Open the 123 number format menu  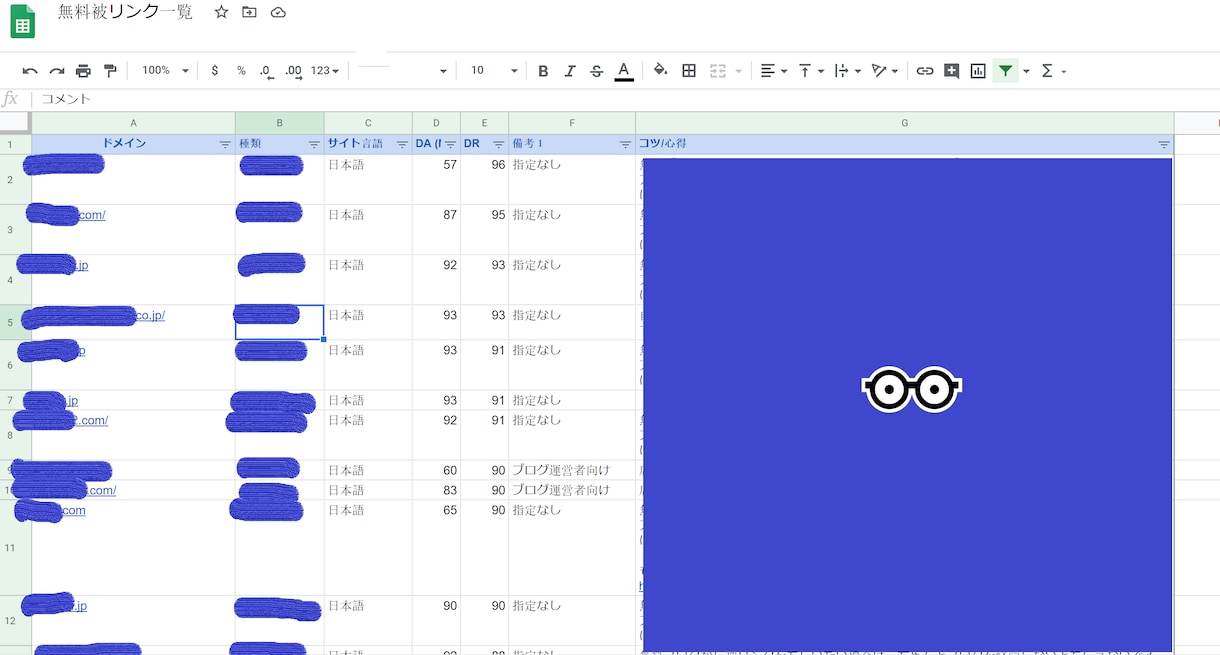[325, 71]
